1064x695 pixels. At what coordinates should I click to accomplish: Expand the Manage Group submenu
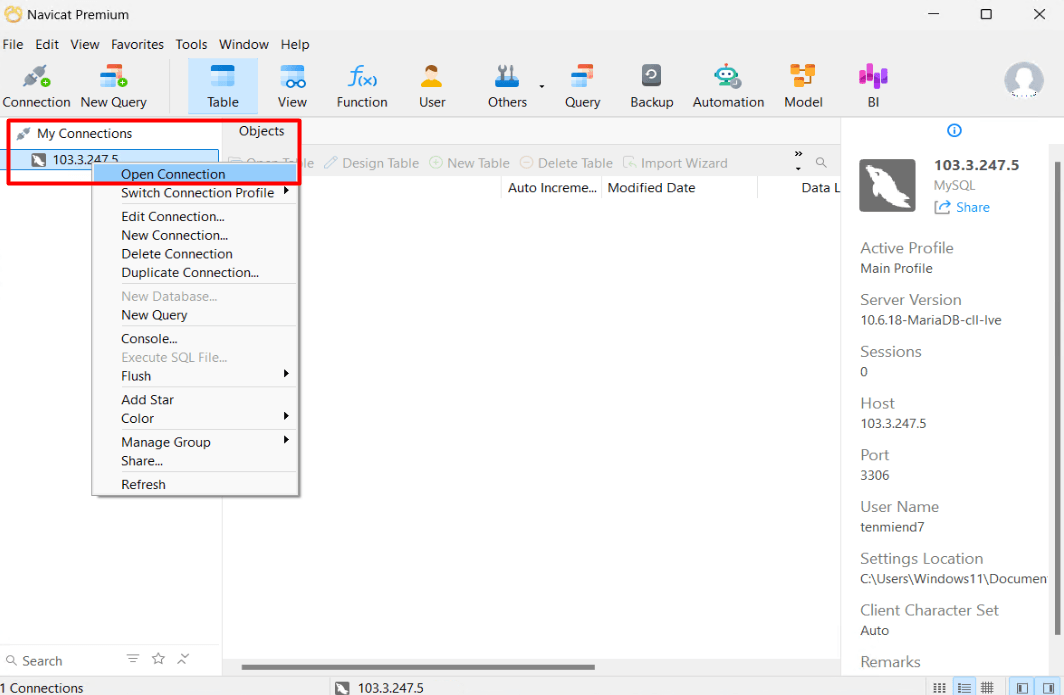click(x=195, y=442)
